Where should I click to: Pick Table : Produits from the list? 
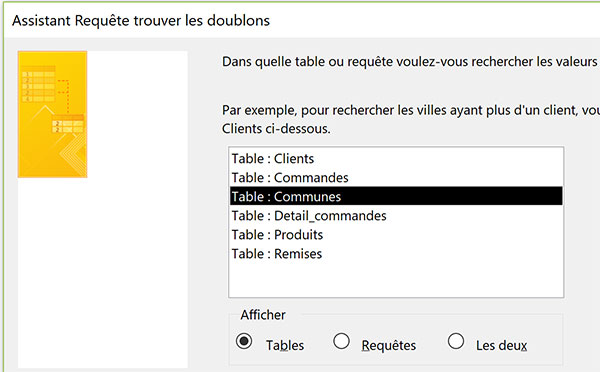coord(396,235)
